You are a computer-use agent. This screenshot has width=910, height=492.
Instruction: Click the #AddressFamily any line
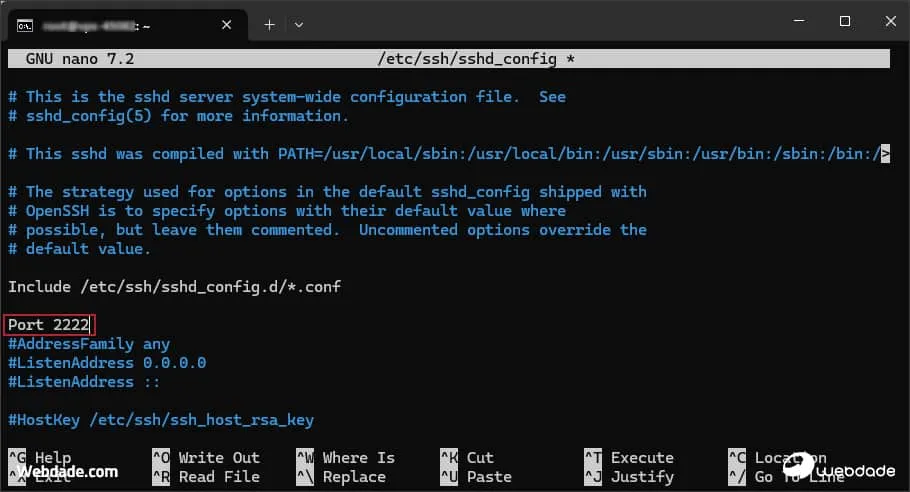click(x=89, y=344)
